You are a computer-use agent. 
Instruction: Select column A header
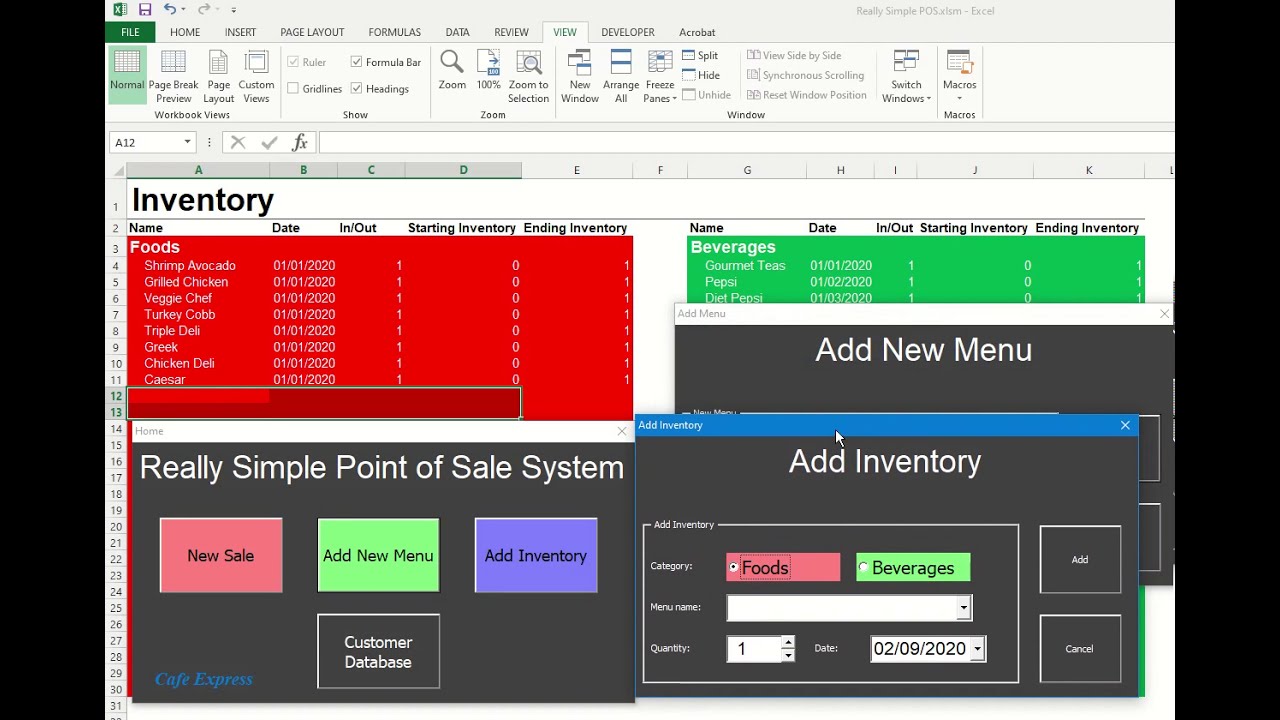pyautogui.click(x=198, y=170)
